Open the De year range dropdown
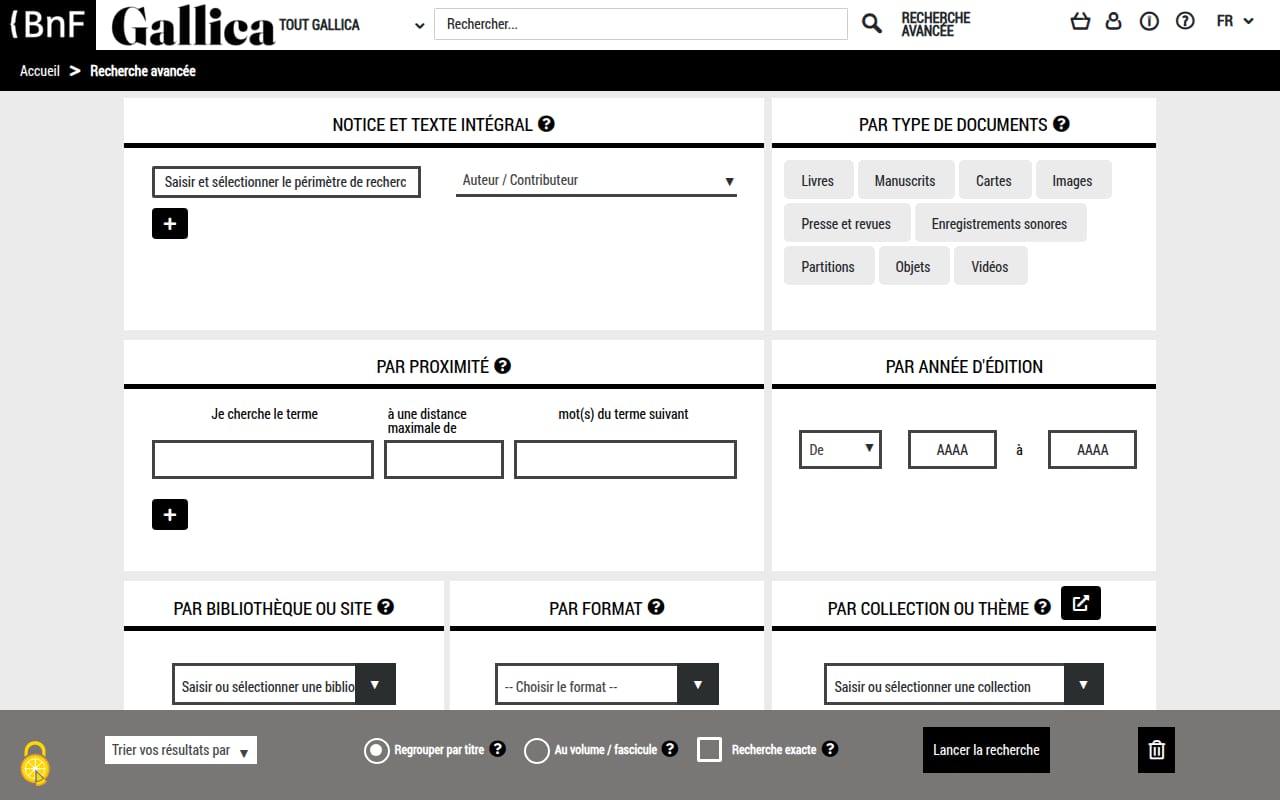The height and width of the screenshot is (800, 1280). coord(840,450)
